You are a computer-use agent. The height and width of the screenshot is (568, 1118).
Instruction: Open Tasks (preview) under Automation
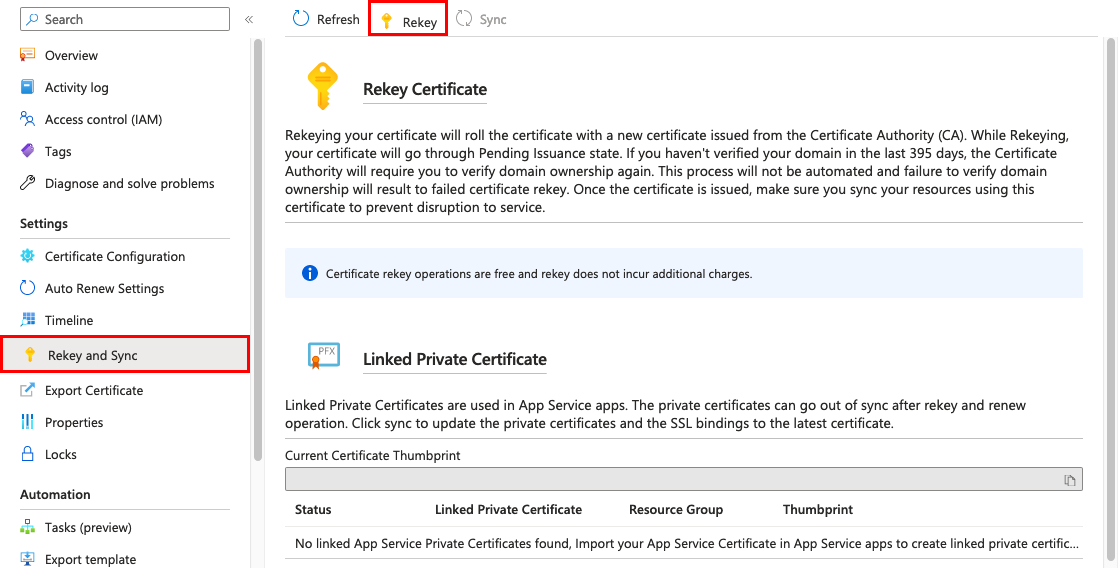coord(88,527)
